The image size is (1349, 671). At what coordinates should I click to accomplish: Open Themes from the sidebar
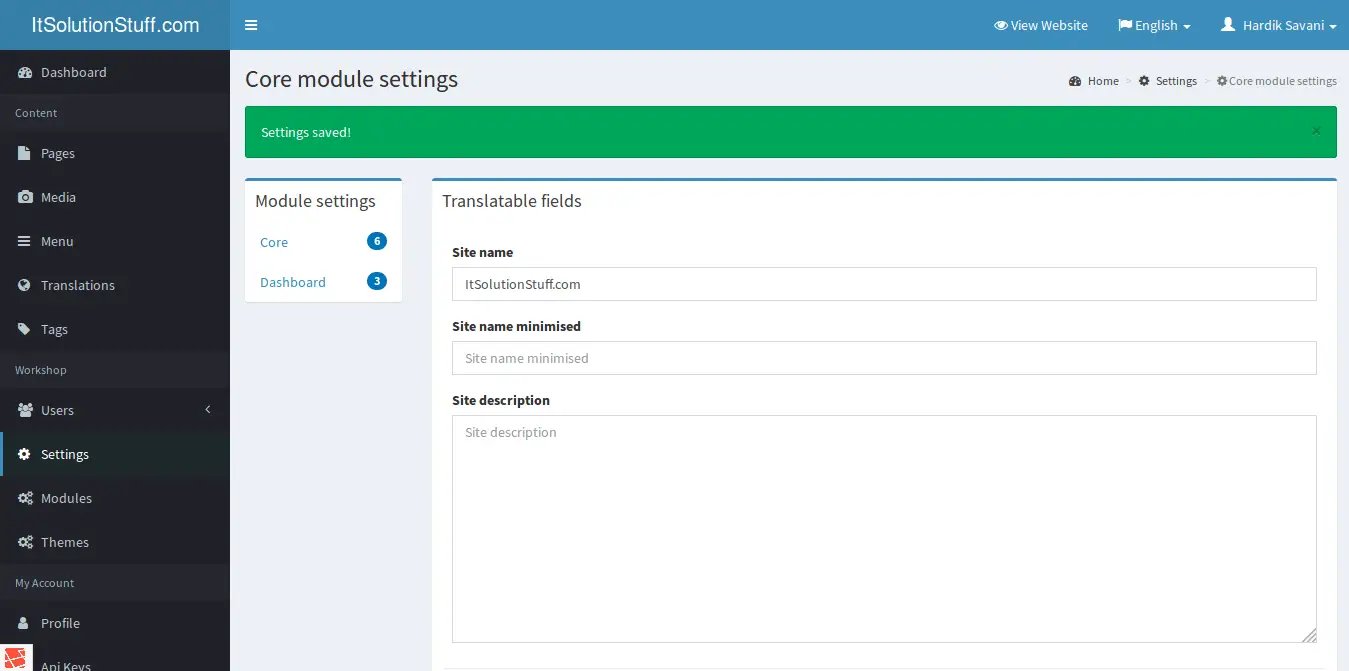(x=65, y=542)
